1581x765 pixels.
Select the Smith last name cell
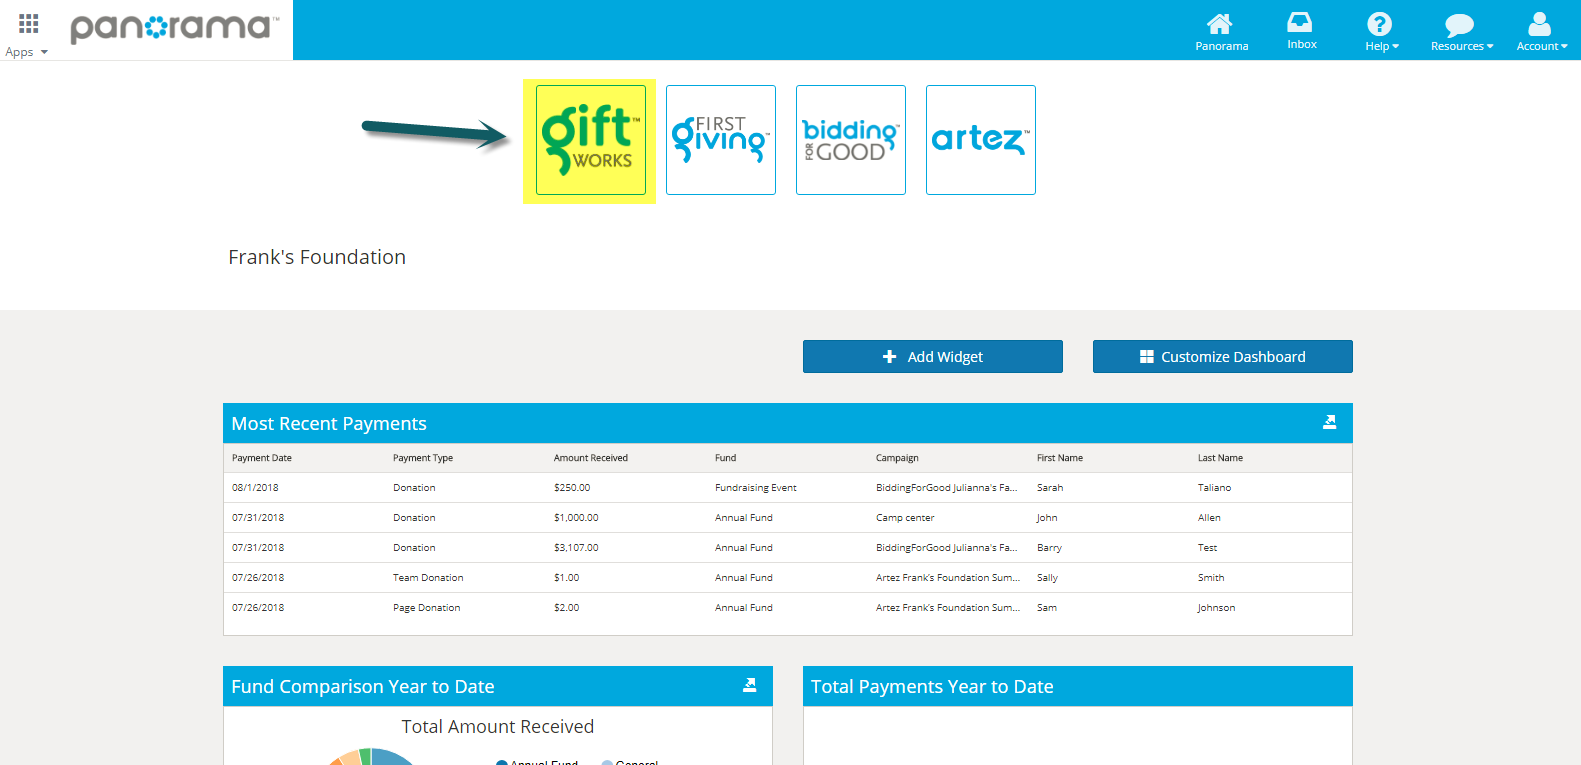[1211, 578]
